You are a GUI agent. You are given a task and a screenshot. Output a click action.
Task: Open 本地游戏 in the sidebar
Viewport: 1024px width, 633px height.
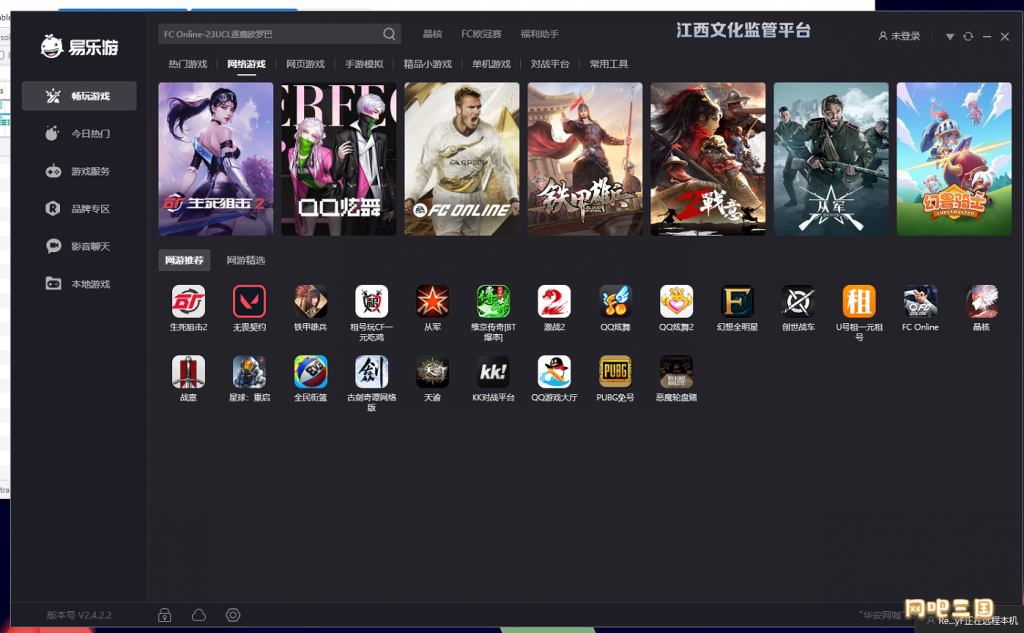pos(79,284)
